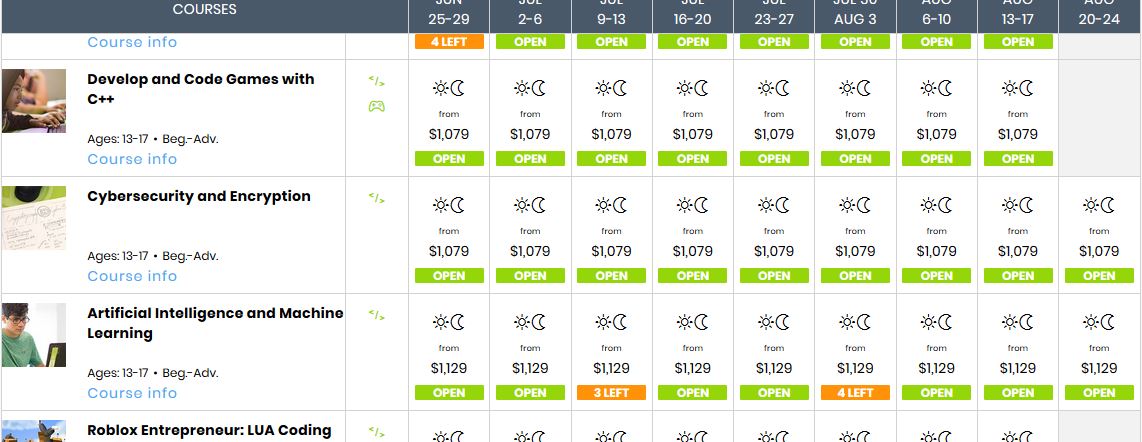Click the gamepad icon beside the C++ games course
This screenshot has width=1142, height=442.
(376, 107)
